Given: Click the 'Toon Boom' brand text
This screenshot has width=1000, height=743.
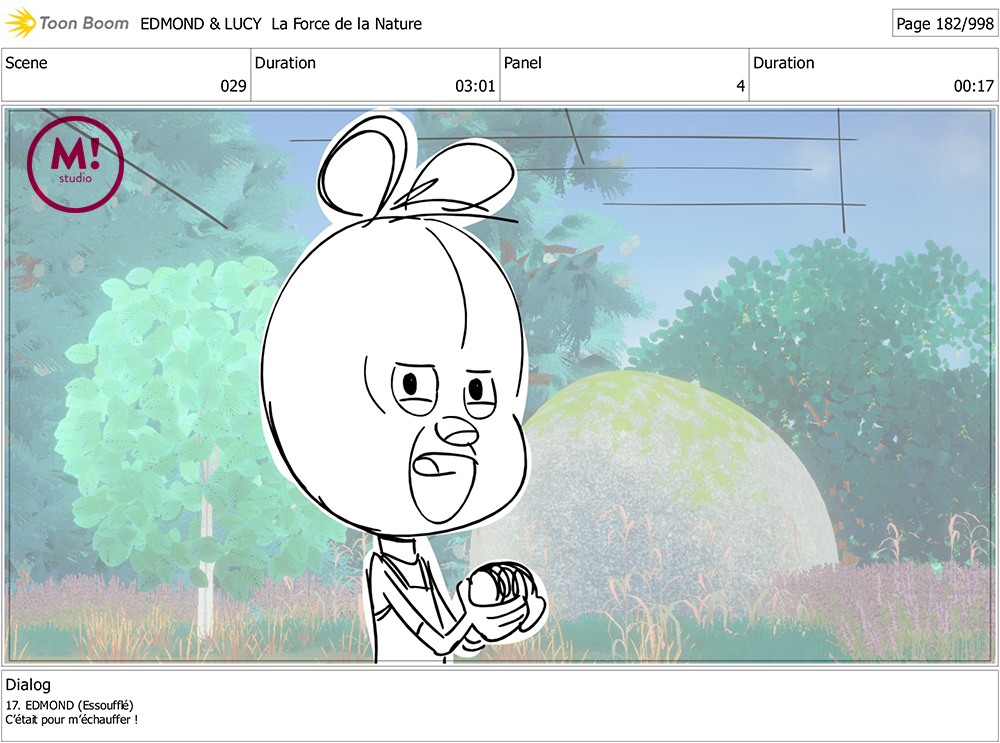Looking at the screenshot, I should pos(84,24).
